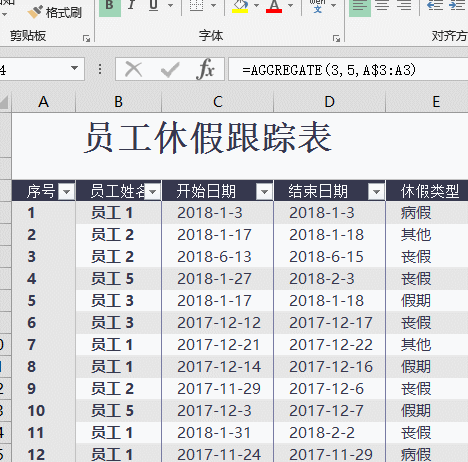Click 其他 in row 2

[x=427, y=235]
